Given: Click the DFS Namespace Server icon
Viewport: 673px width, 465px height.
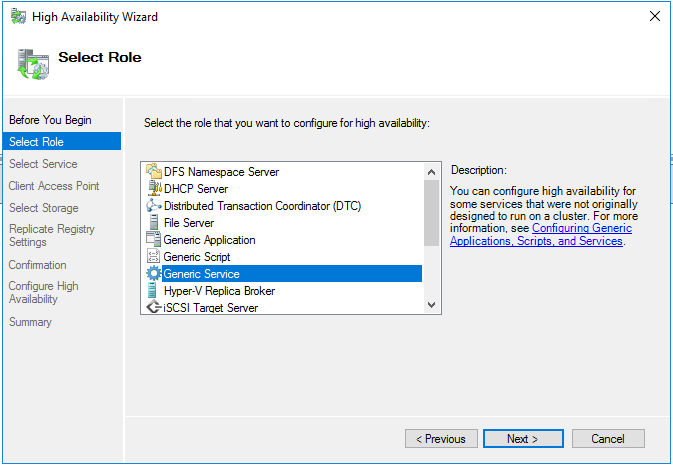Looking at the screenshot, I should [154, 172].
